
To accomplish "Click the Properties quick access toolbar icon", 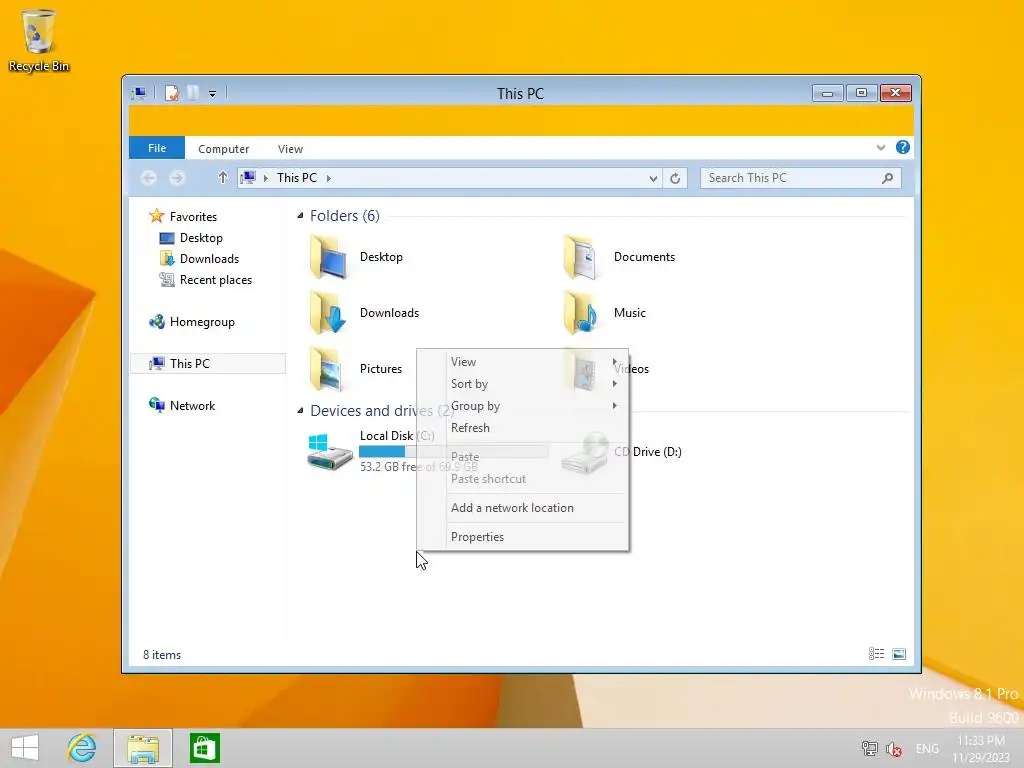I will point(172,93).
